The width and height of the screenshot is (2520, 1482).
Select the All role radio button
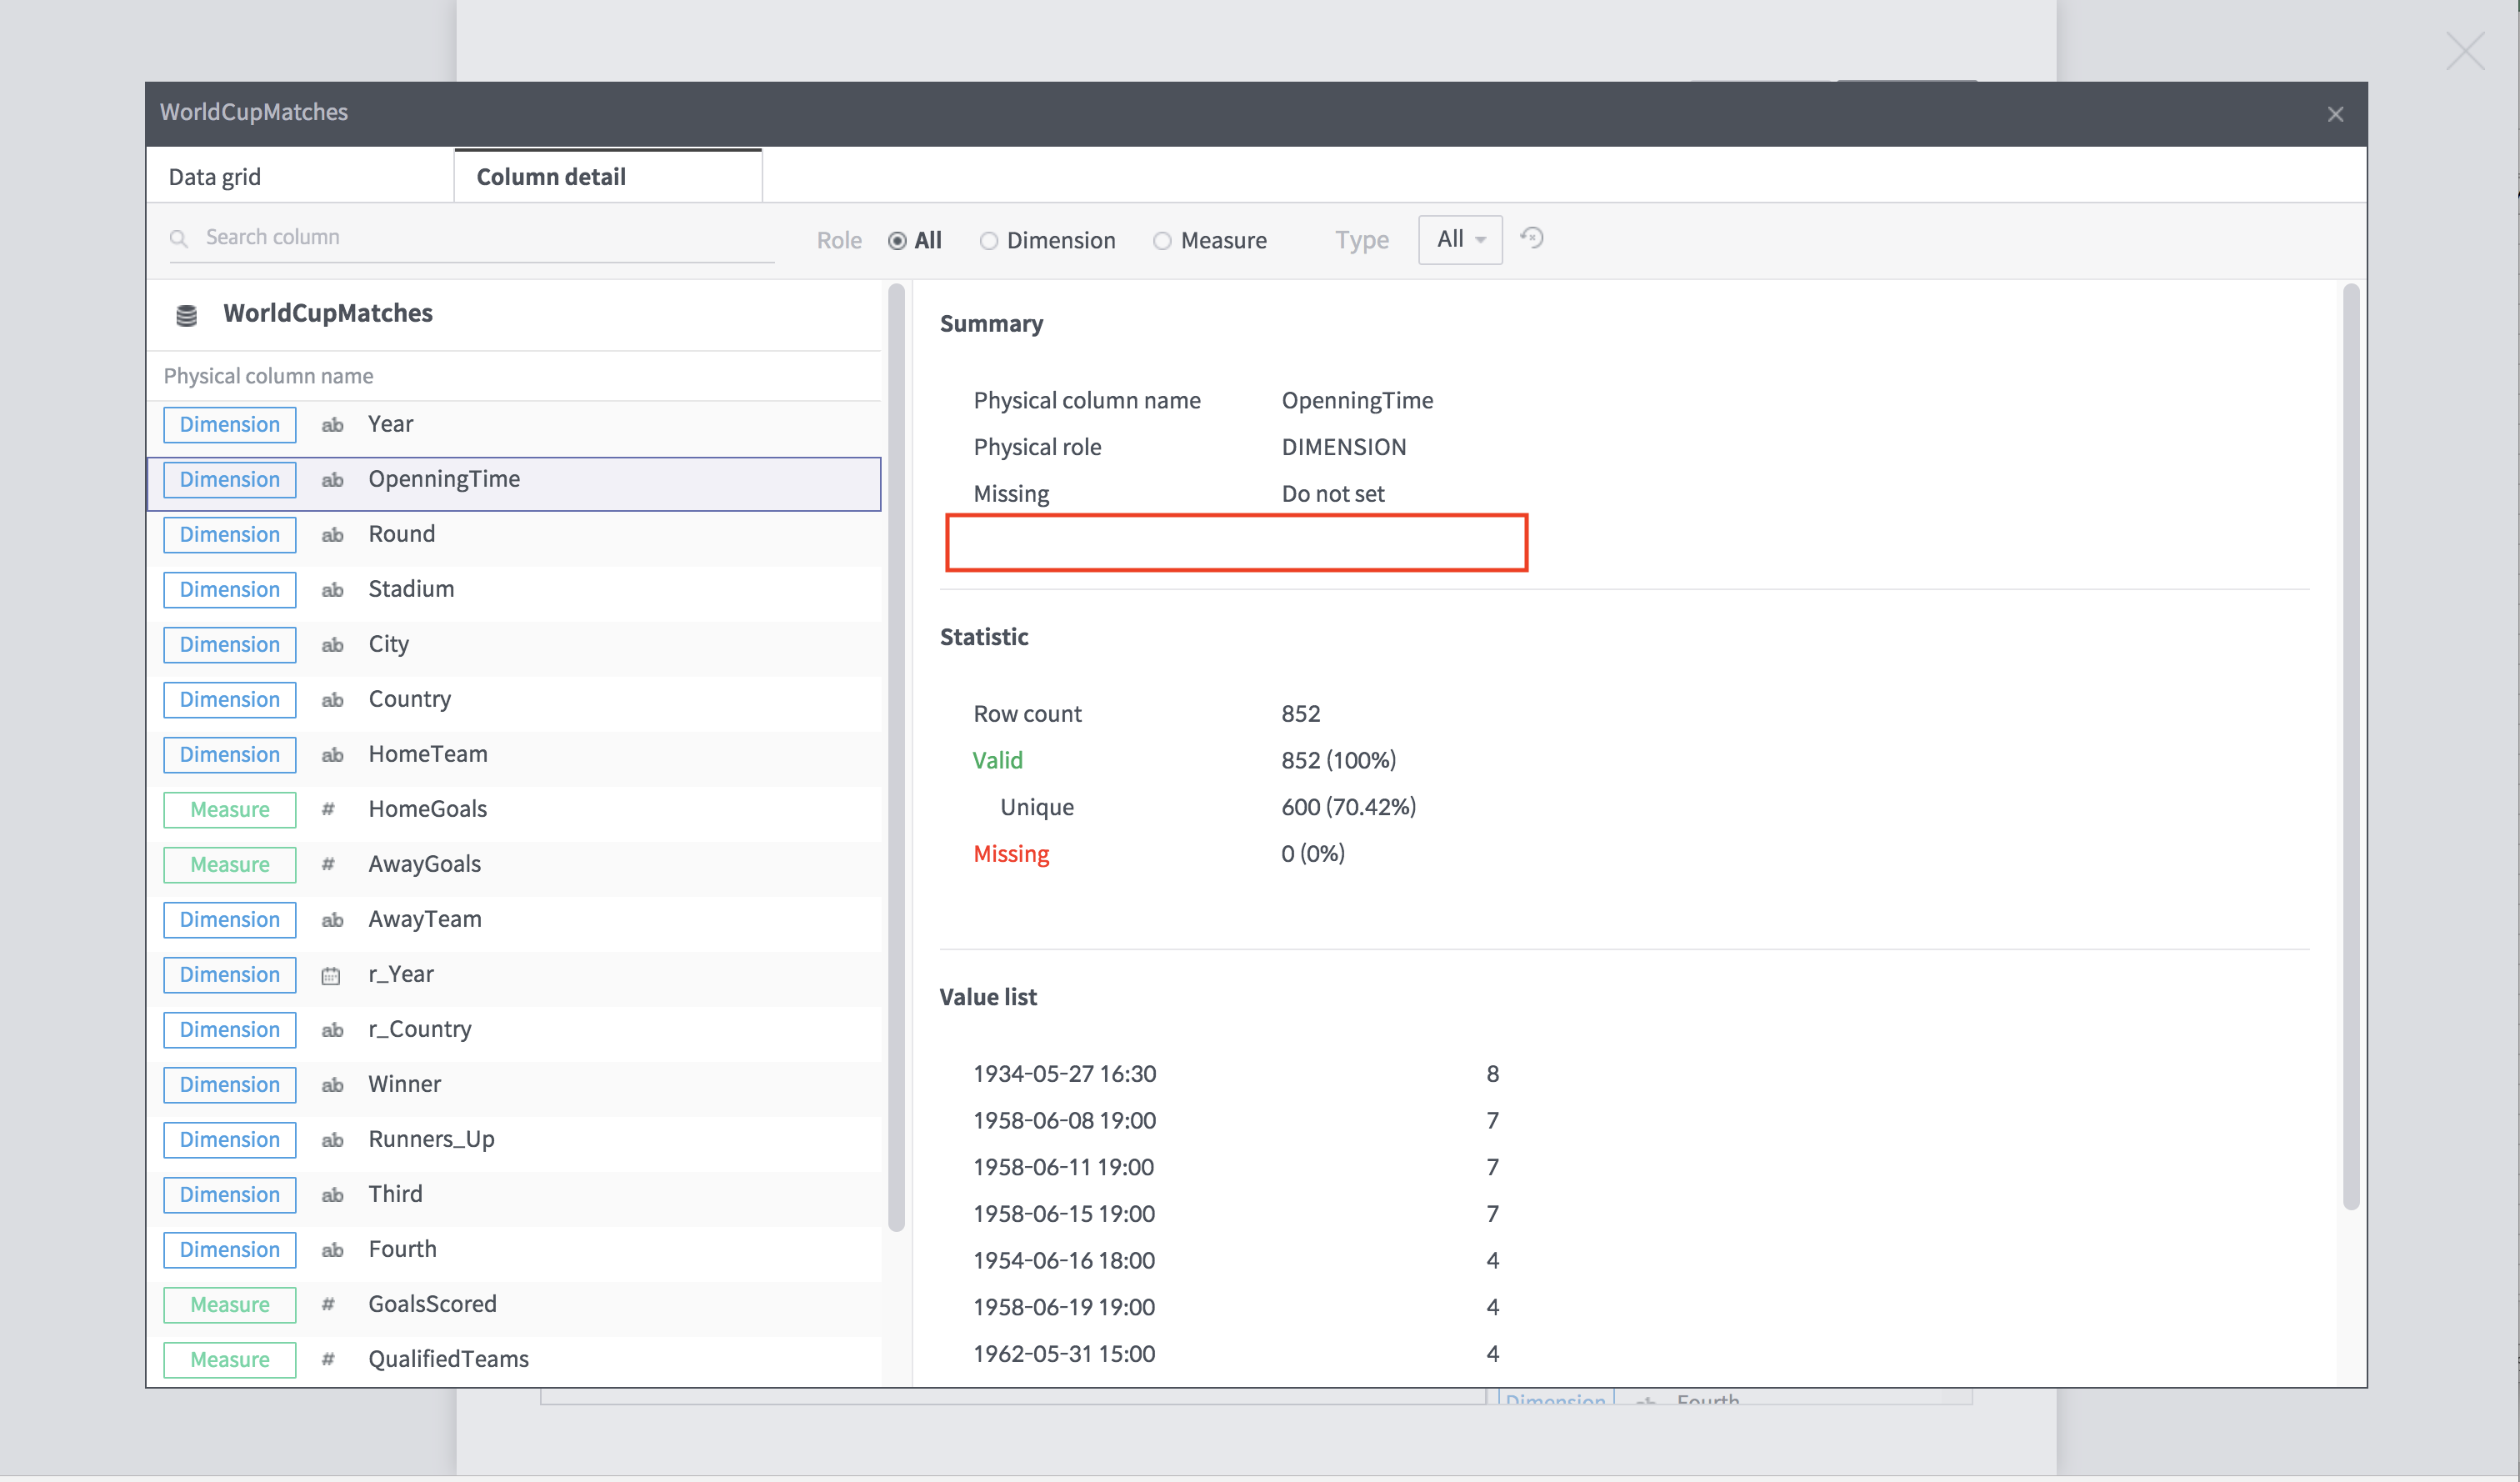895,240
